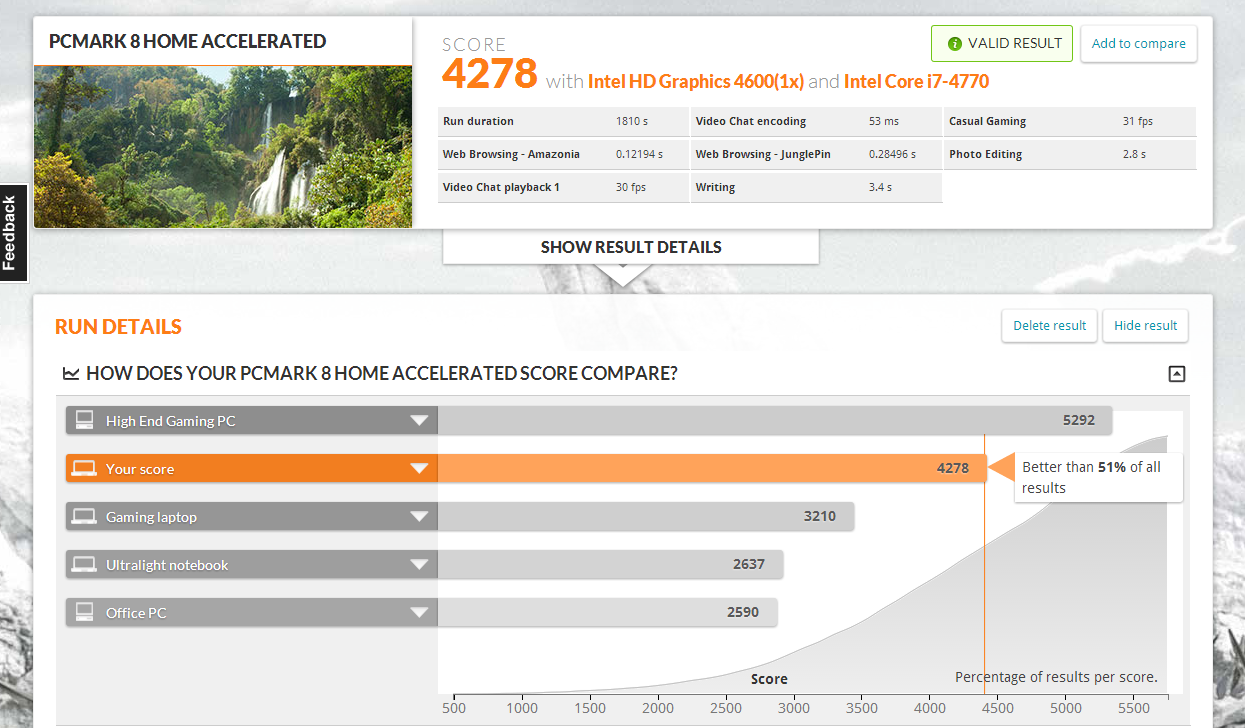
Task: Click the Gaming laptop device icon
Action: 85,517
